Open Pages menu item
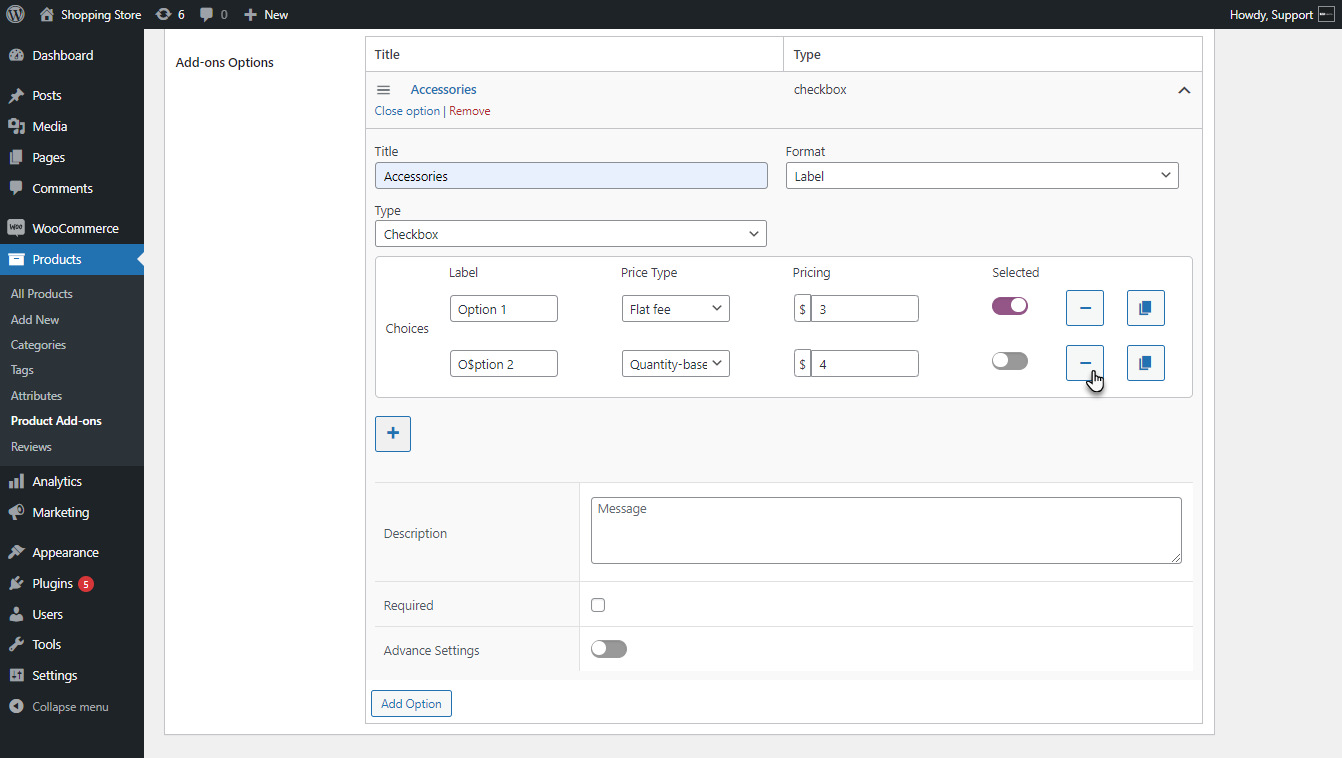Image resolution: width=1342 pixels, height=758 pixels. click(x=72, y=157)
